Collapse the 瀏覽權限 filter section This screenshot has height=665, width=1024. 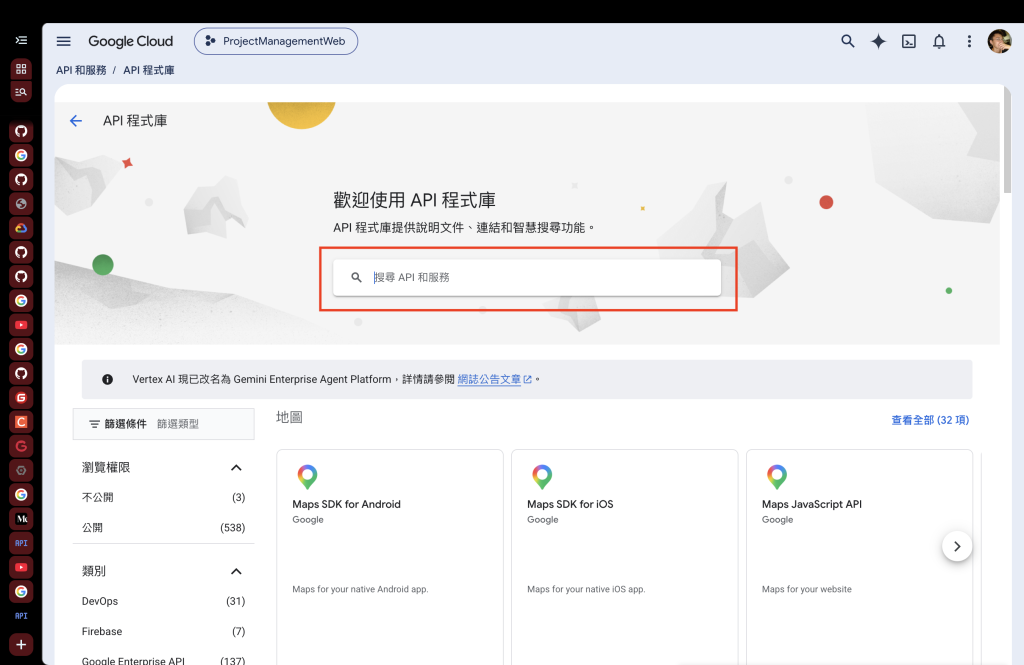pos(236,468)
